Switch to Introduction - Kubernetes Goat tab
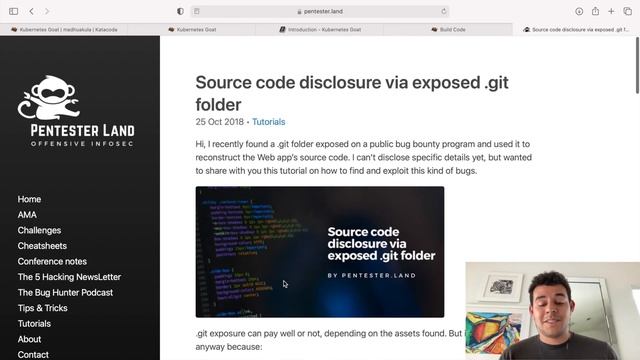 pyautogui.click(x=320, y=29)
